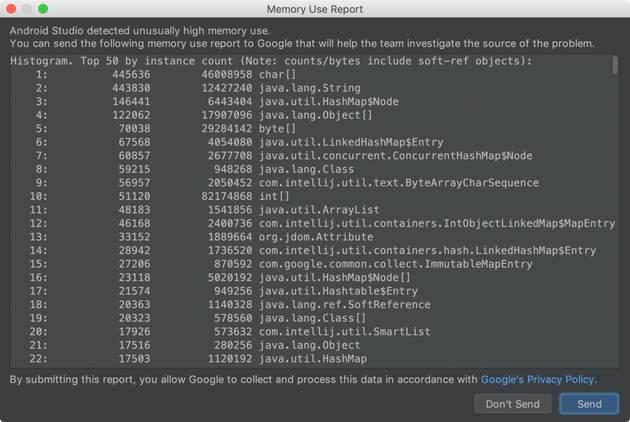Image resolution: width=630 pixels, height=422 pixels.
Task: Click the Histogram header line
Action: [271, 61]
